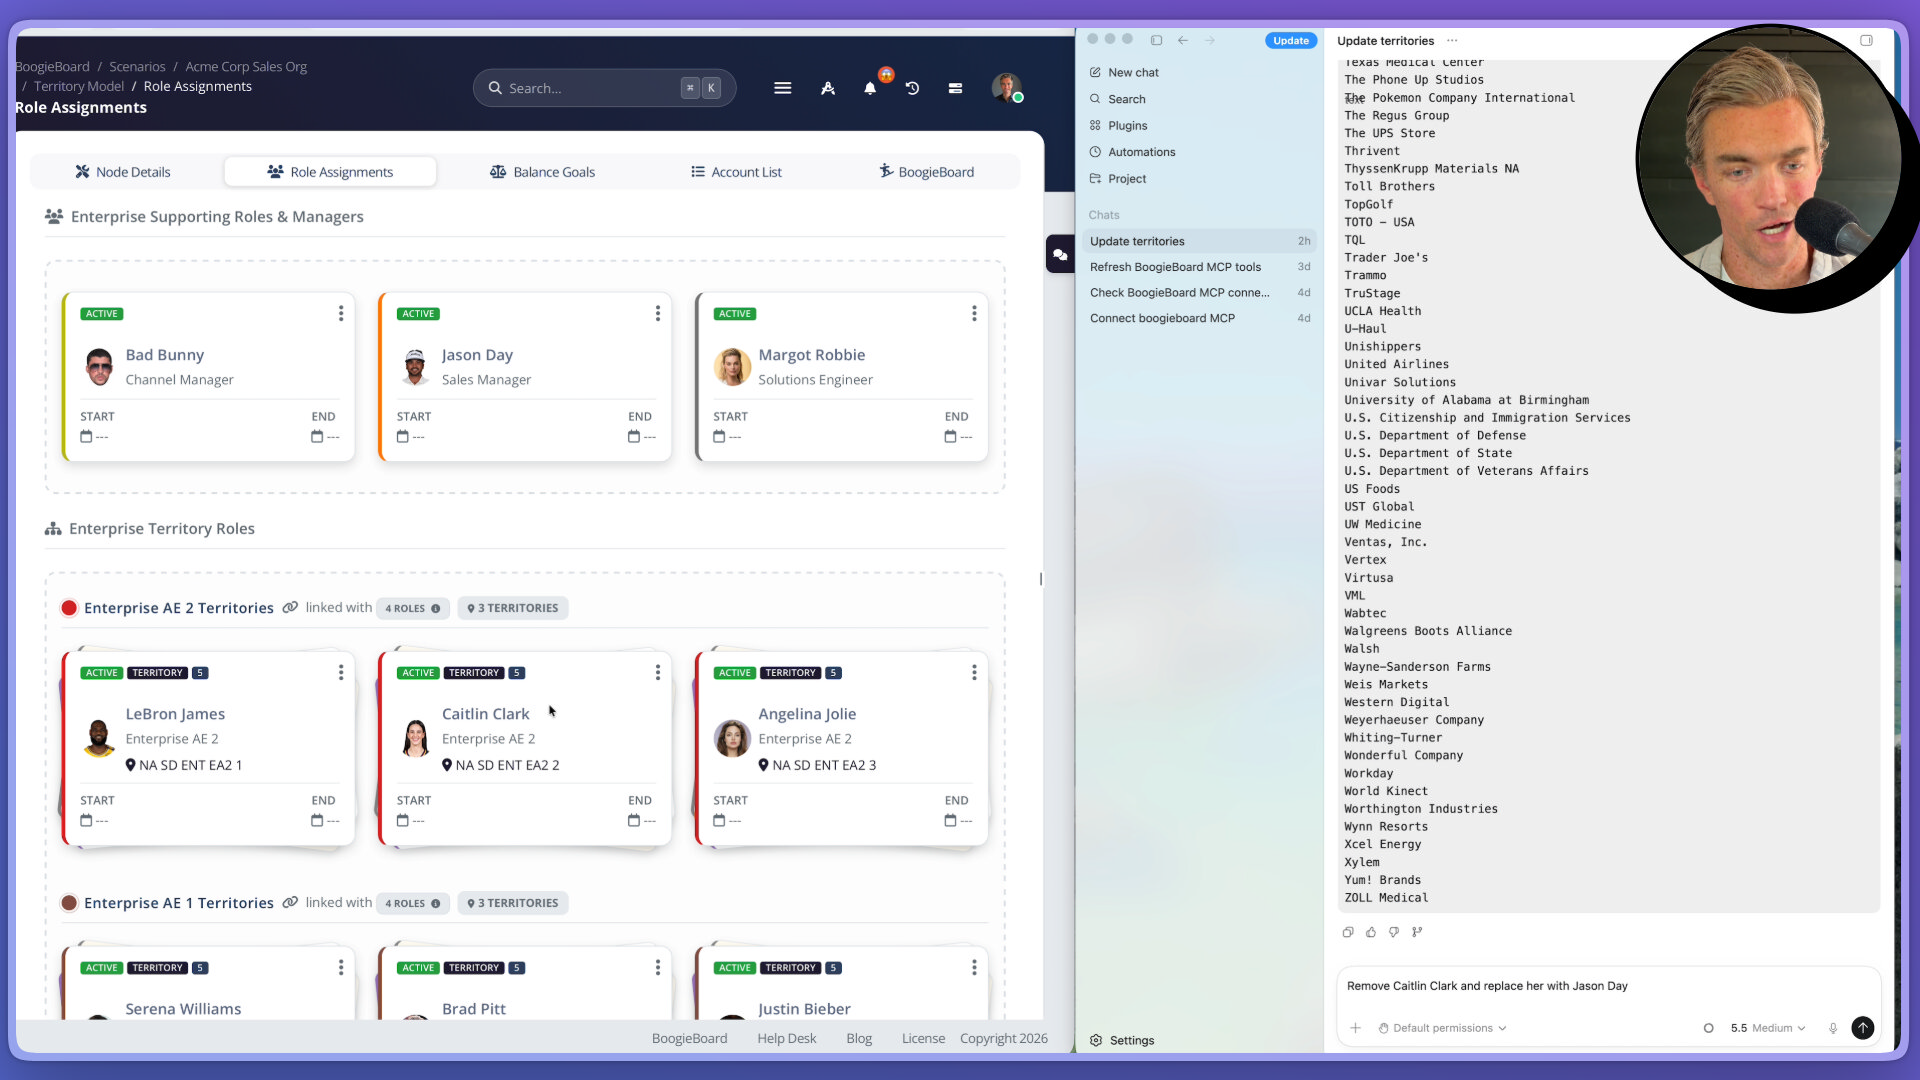1920x1080 pixels.
Task: Toggle the right panel in chat app
Action: [1866, 40]
